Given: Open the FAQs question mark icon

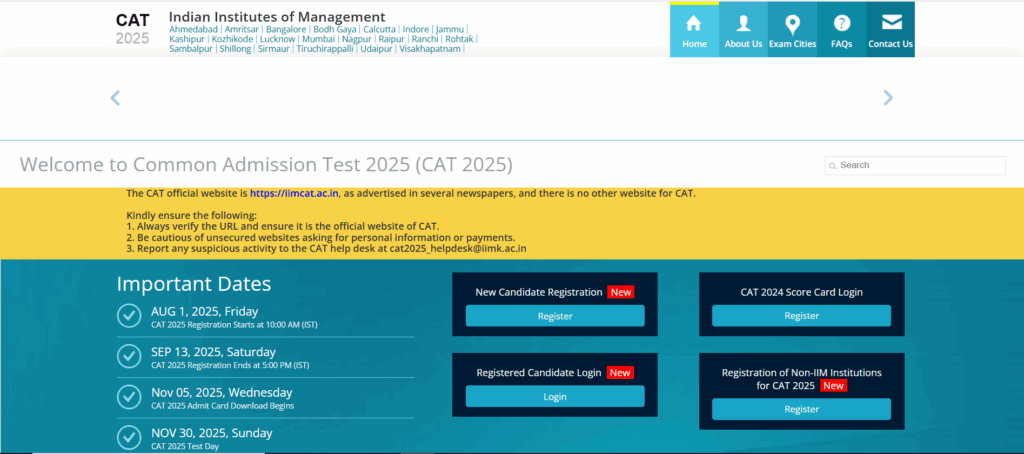Looking at the screenshot, I should (x=842, y=23).
